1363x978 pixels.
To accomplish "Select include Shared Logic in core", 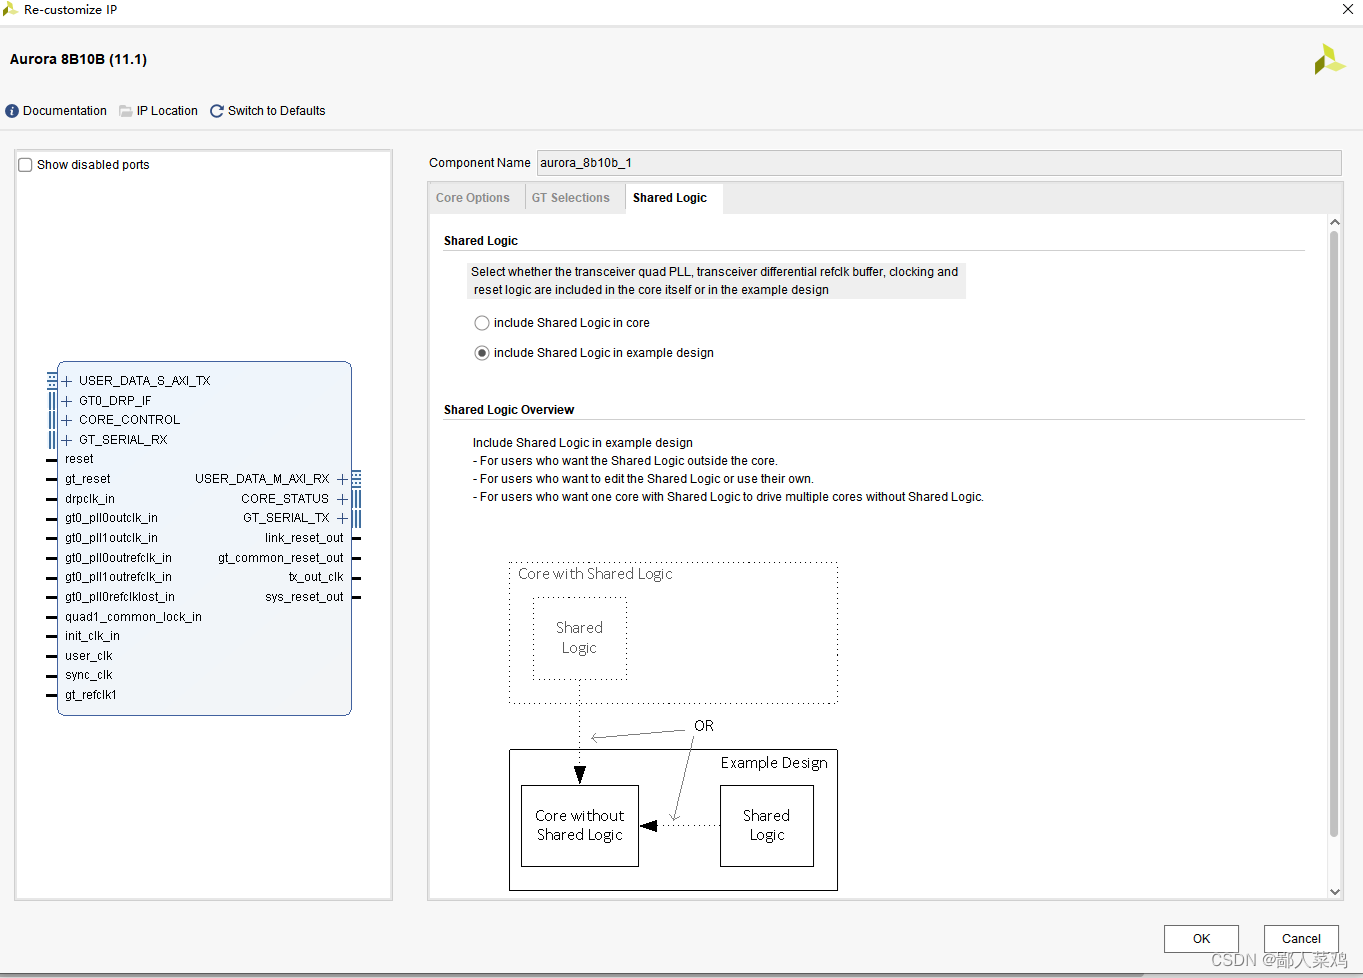I will pos(482,322).
